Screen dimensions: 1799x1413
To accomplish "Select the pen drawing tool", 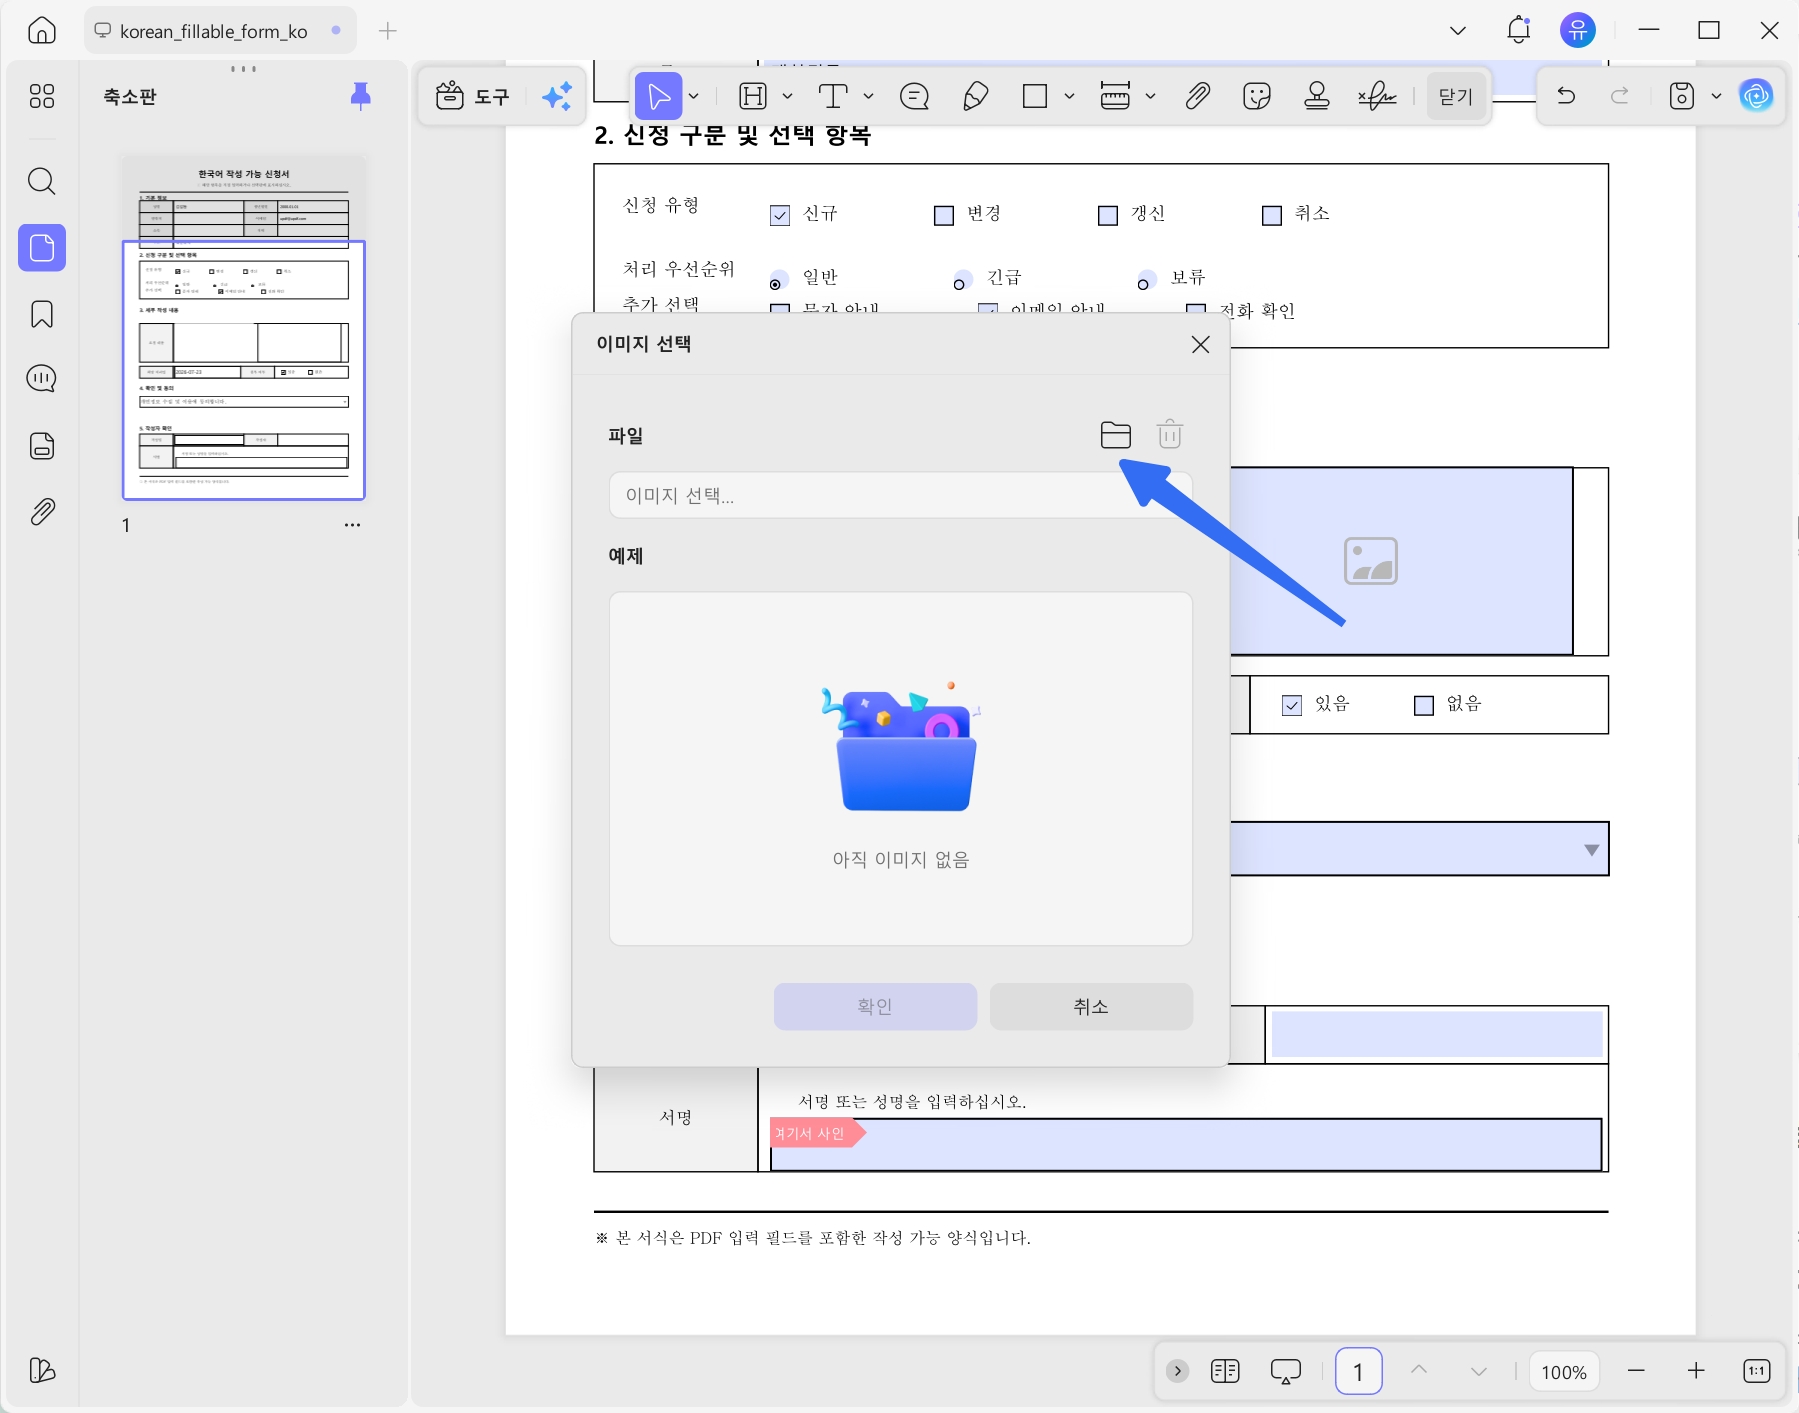I will click(x=975, y=96).
